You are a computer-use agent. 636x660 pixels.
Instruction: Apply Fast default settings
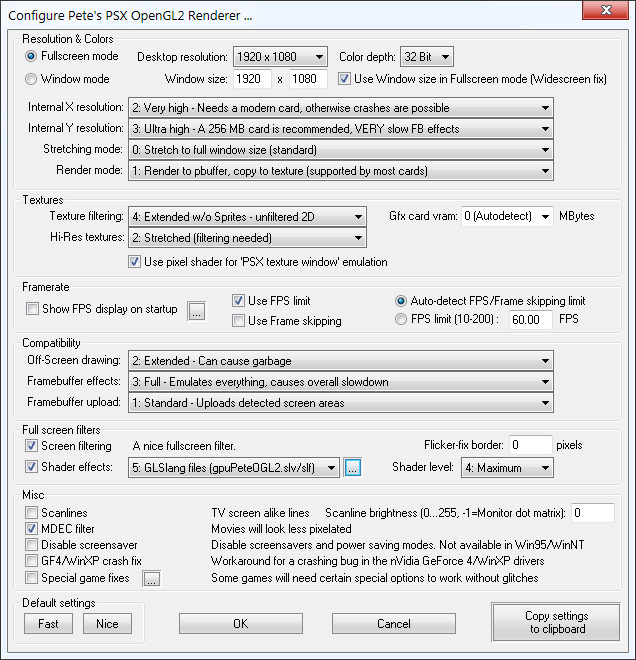(x=48, y=623)
